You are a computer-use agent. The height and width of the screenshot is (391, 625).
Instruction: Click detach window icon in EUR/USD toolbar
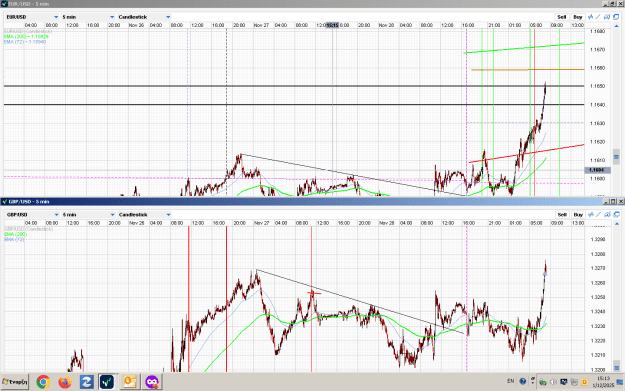(x=616, y=17)
